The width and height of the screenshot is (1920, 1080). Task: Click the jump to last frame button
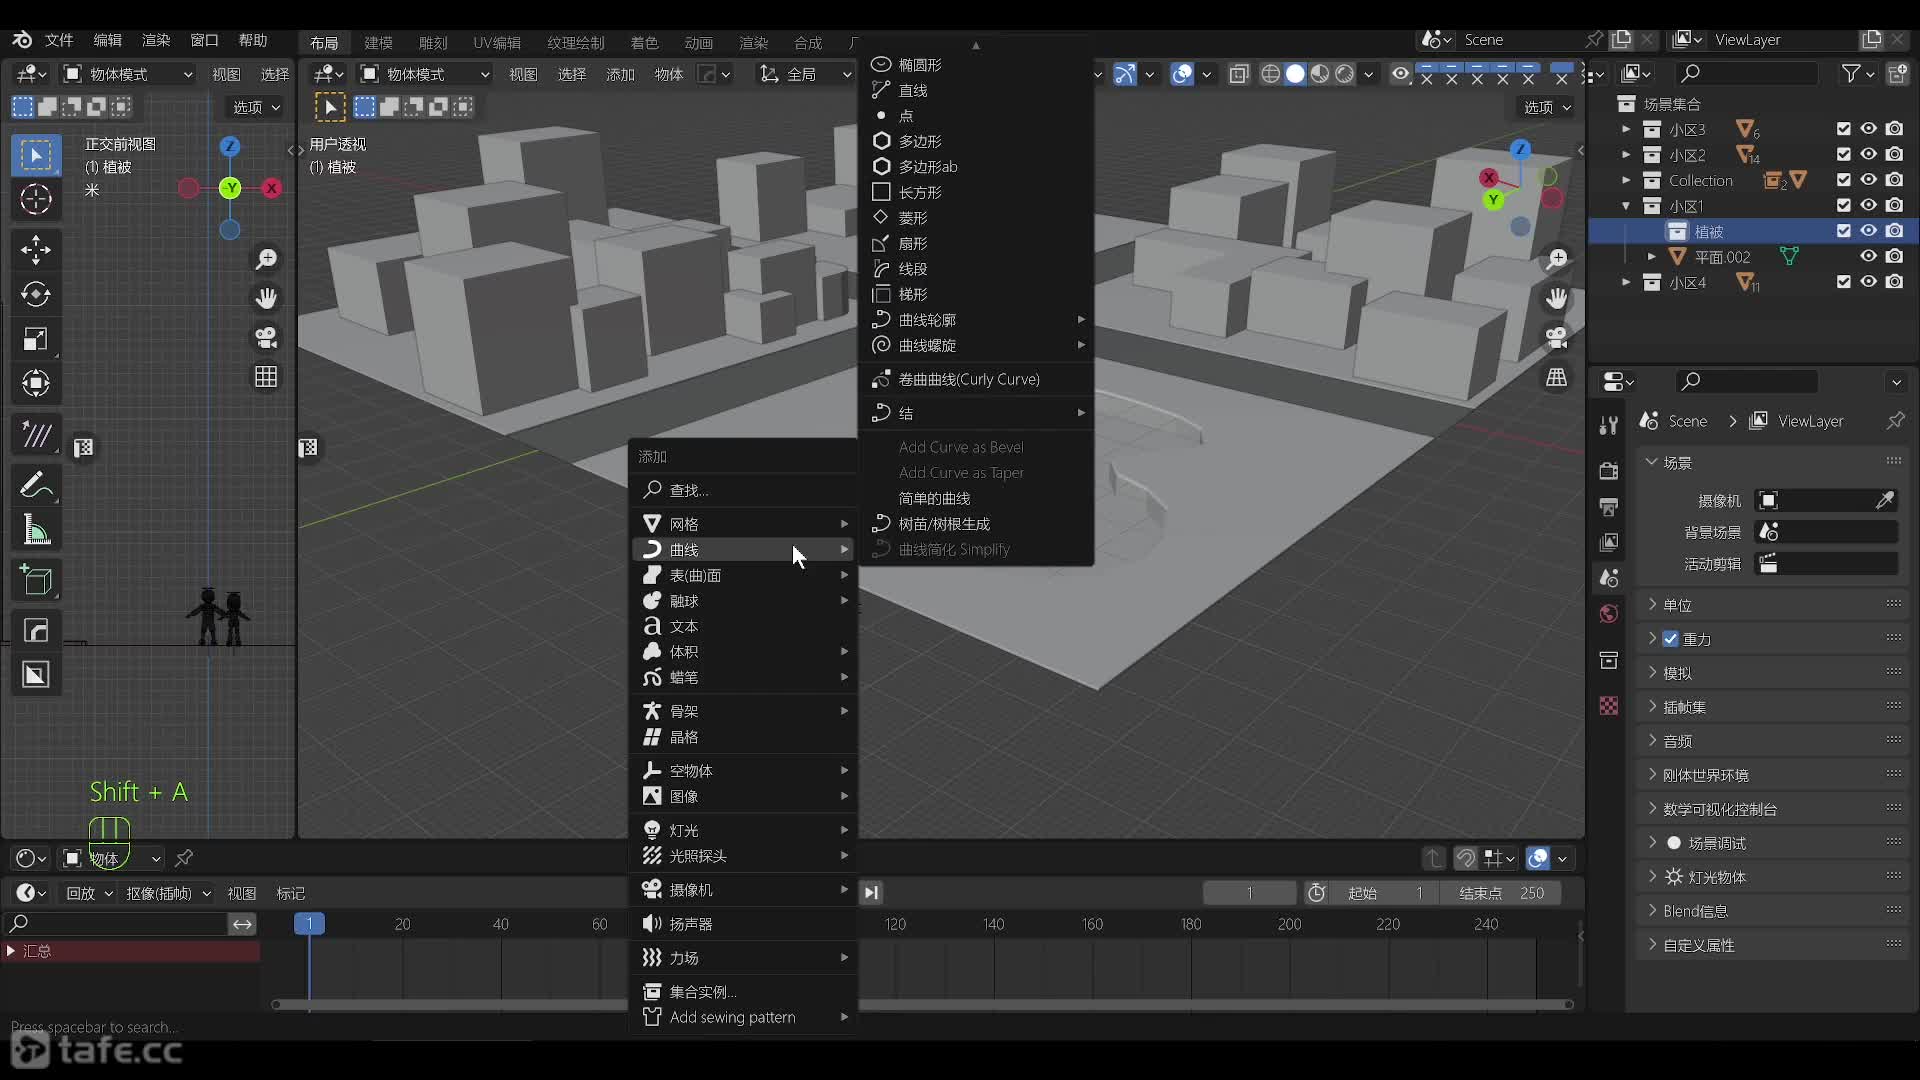click(871, 893)
